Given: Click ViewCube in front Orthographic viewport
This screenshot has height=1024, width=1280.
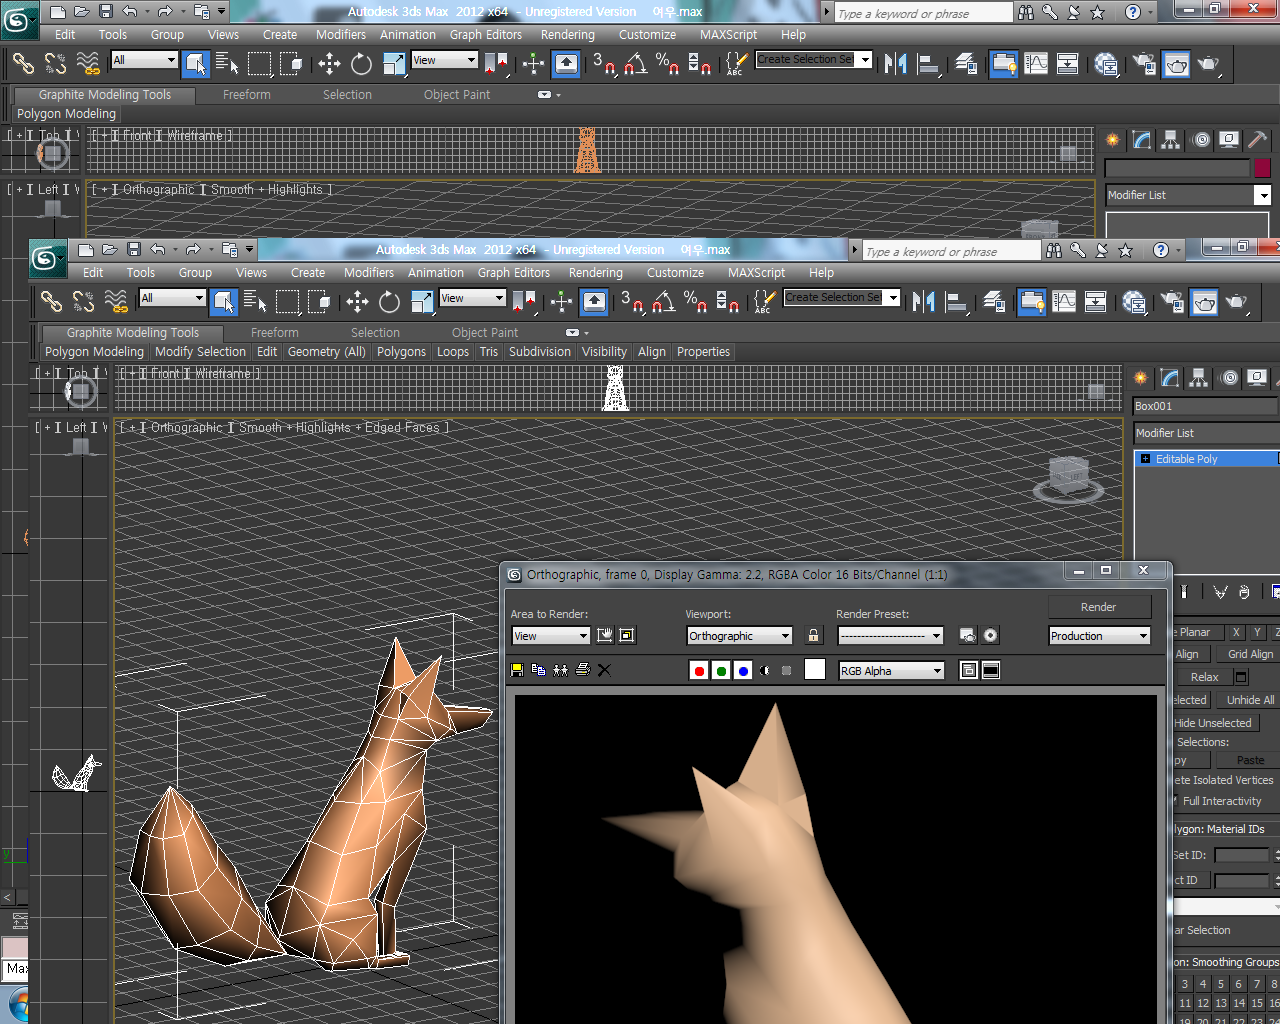Looking at the screenshot, I should pos(1068,477).
